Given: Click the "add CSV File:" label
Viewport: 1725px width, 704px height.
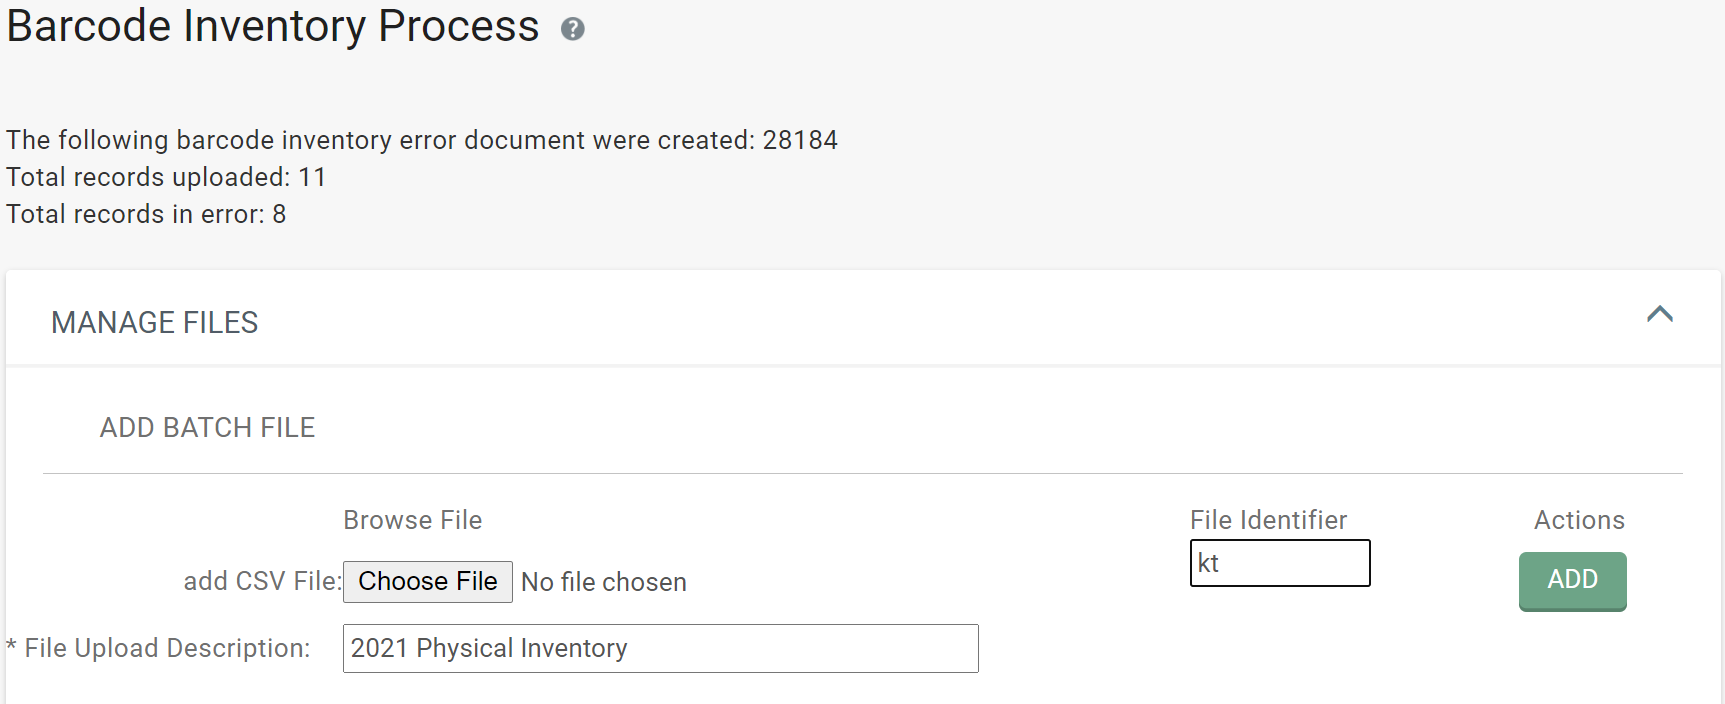Looking at the screenshot, I should point(262,582).
